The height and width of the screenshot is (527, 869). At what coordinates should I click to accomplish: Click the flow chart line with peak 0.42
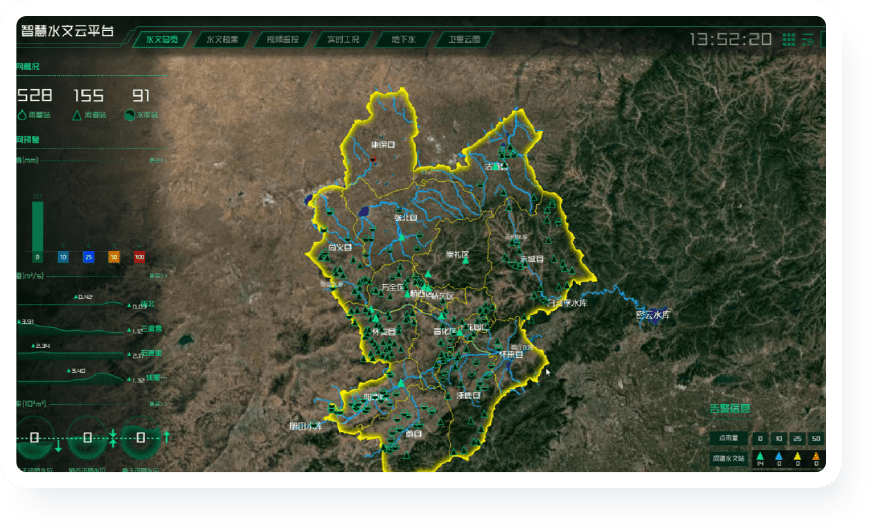(72, 303)
